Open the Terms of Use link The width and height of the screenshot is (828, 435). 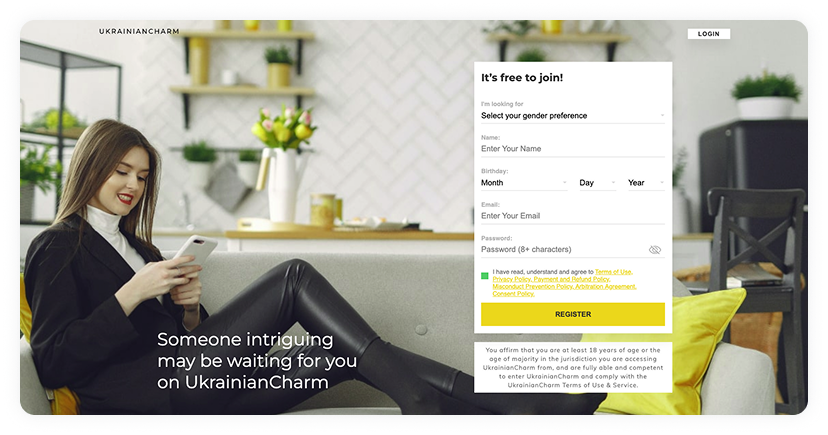[x=613, y=272]
